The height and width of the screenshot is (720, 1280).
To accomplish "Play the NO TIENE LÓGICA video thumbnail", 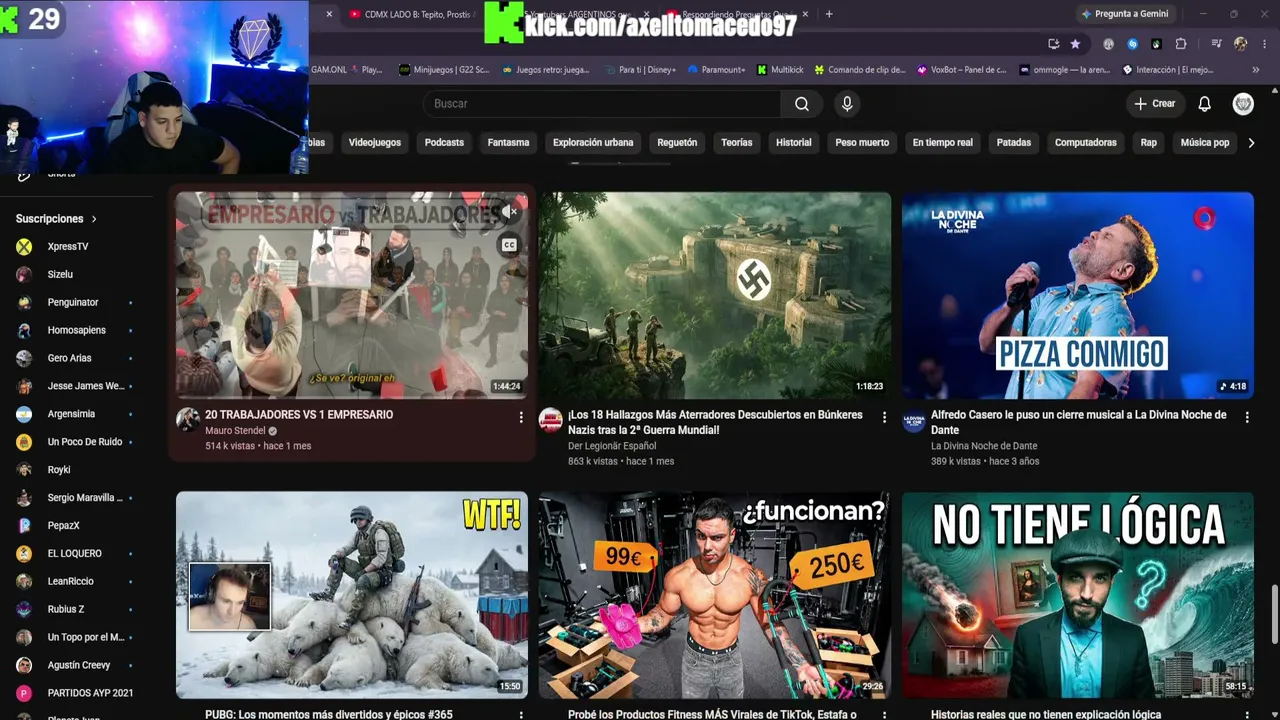I will 1078,595.
